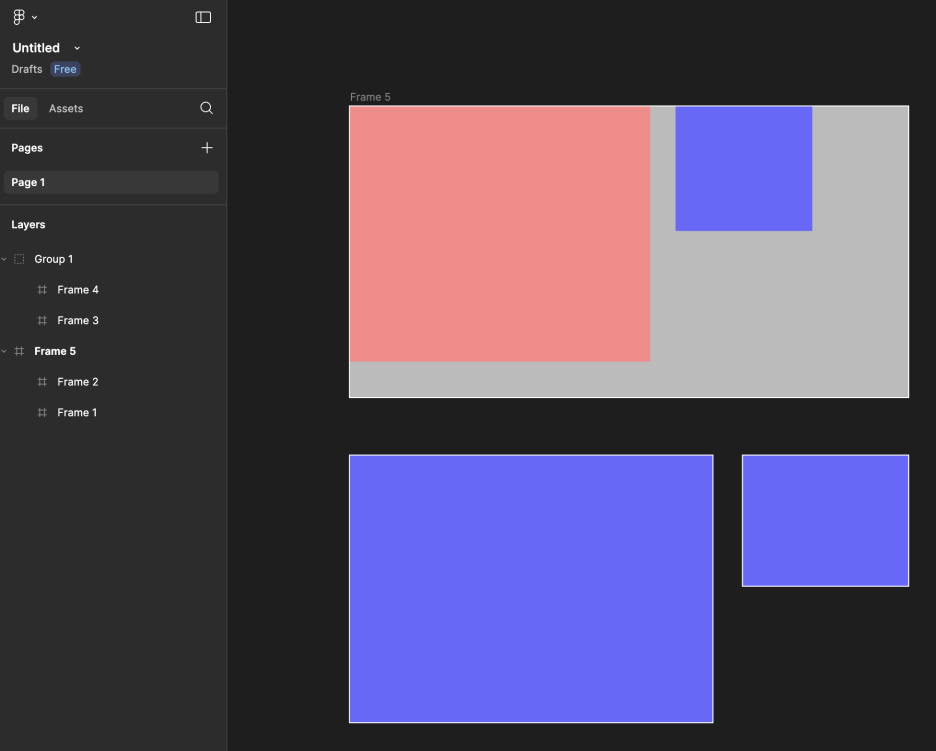Image resolution: width=936 pixels, height=751 pixels.
Task: Switch to the Assets tab
Action: 66,108
